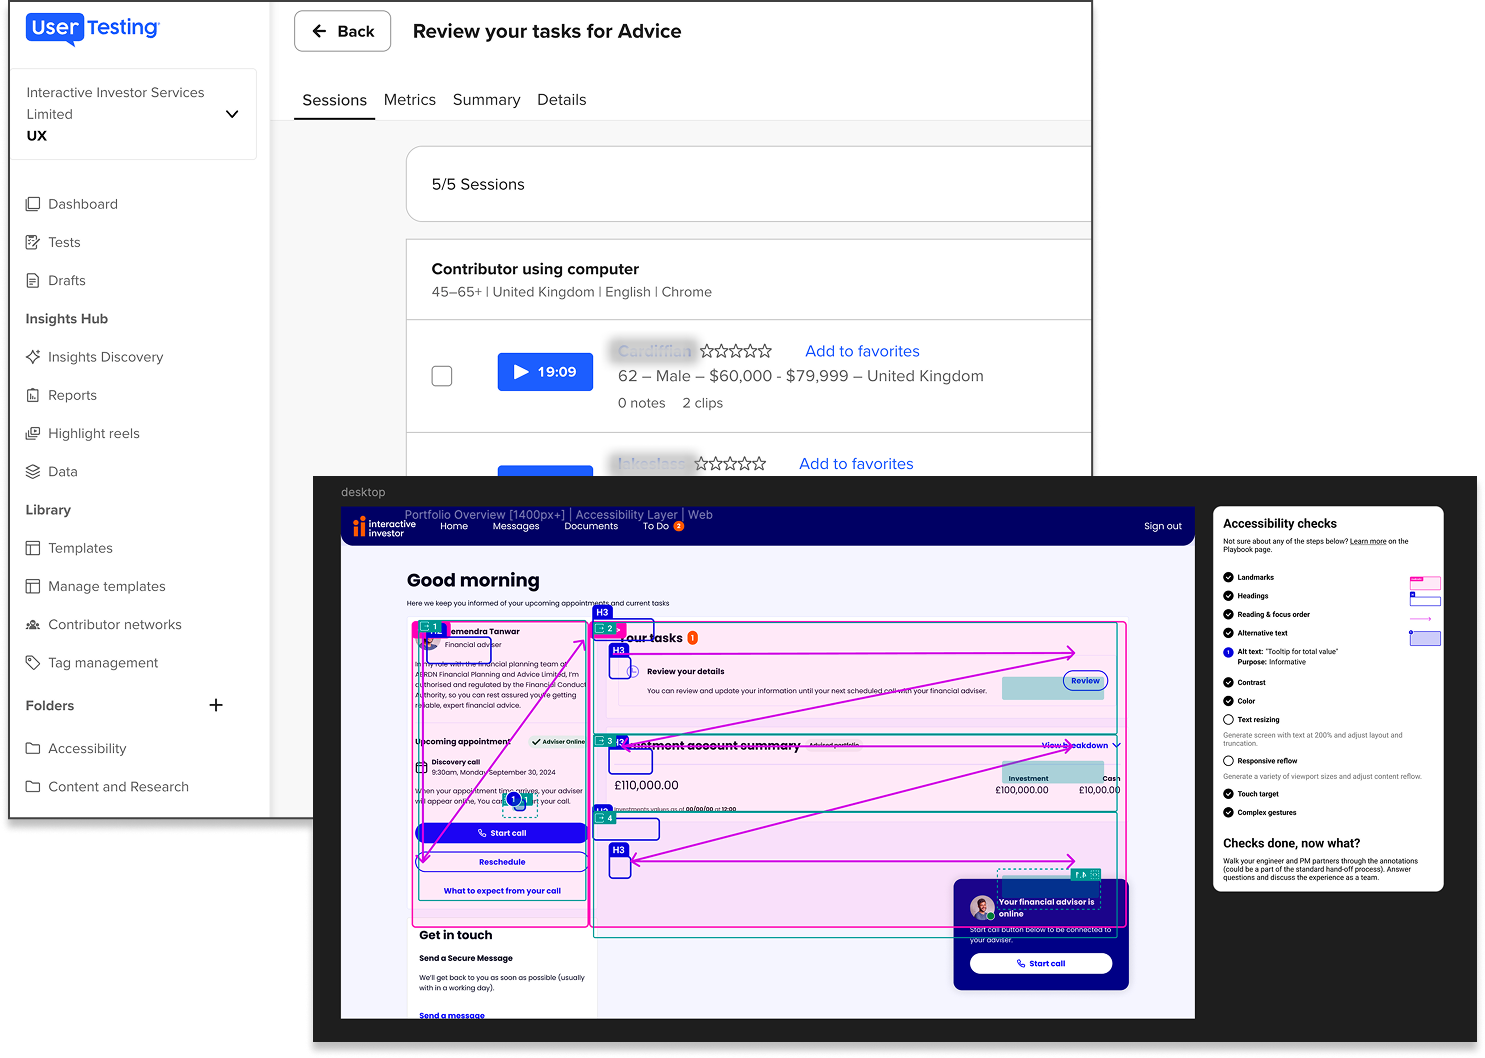Click Review for your details task

pyautogui.click(x=1085, y=681)
